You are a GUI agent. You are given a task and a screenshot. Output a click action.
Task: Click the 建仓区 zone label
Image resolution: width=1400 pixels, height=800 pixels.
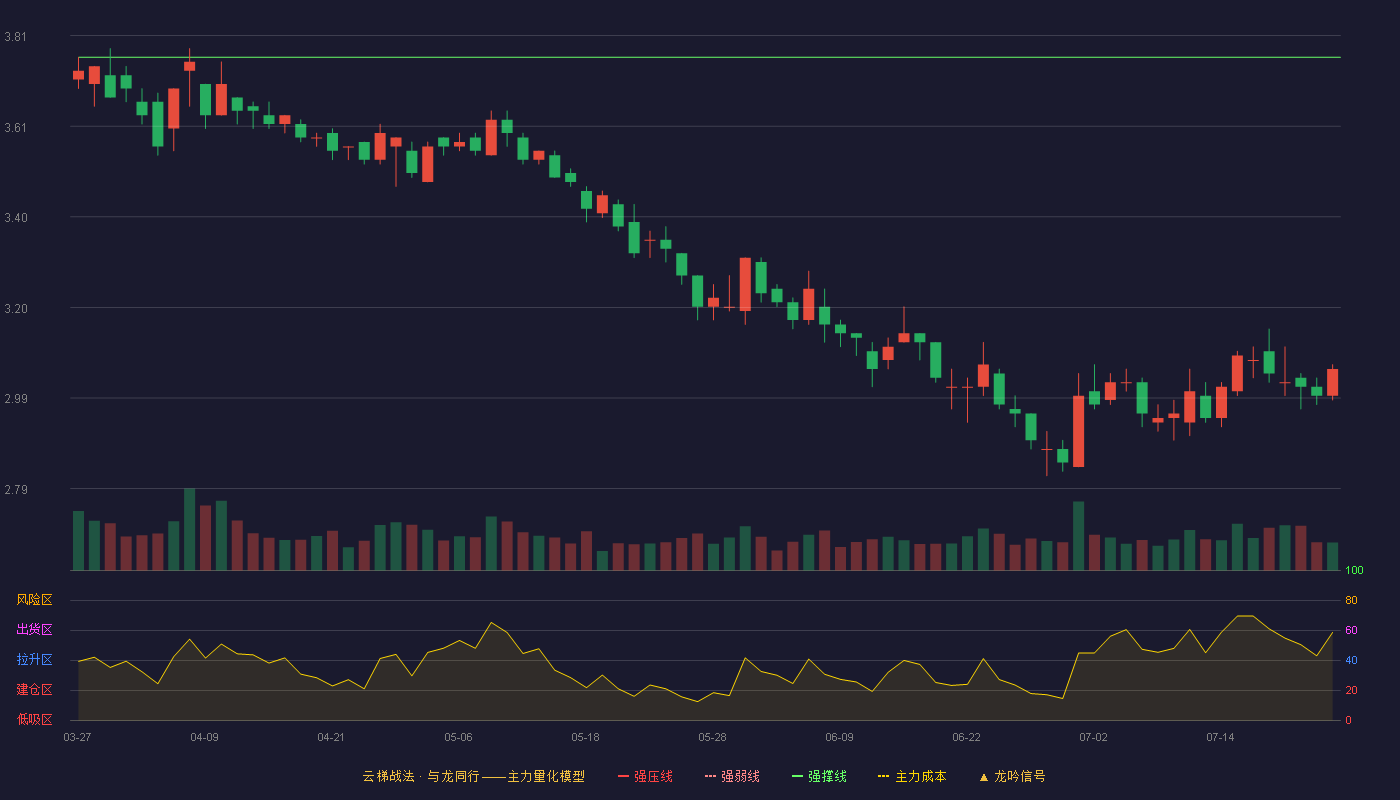34,690
